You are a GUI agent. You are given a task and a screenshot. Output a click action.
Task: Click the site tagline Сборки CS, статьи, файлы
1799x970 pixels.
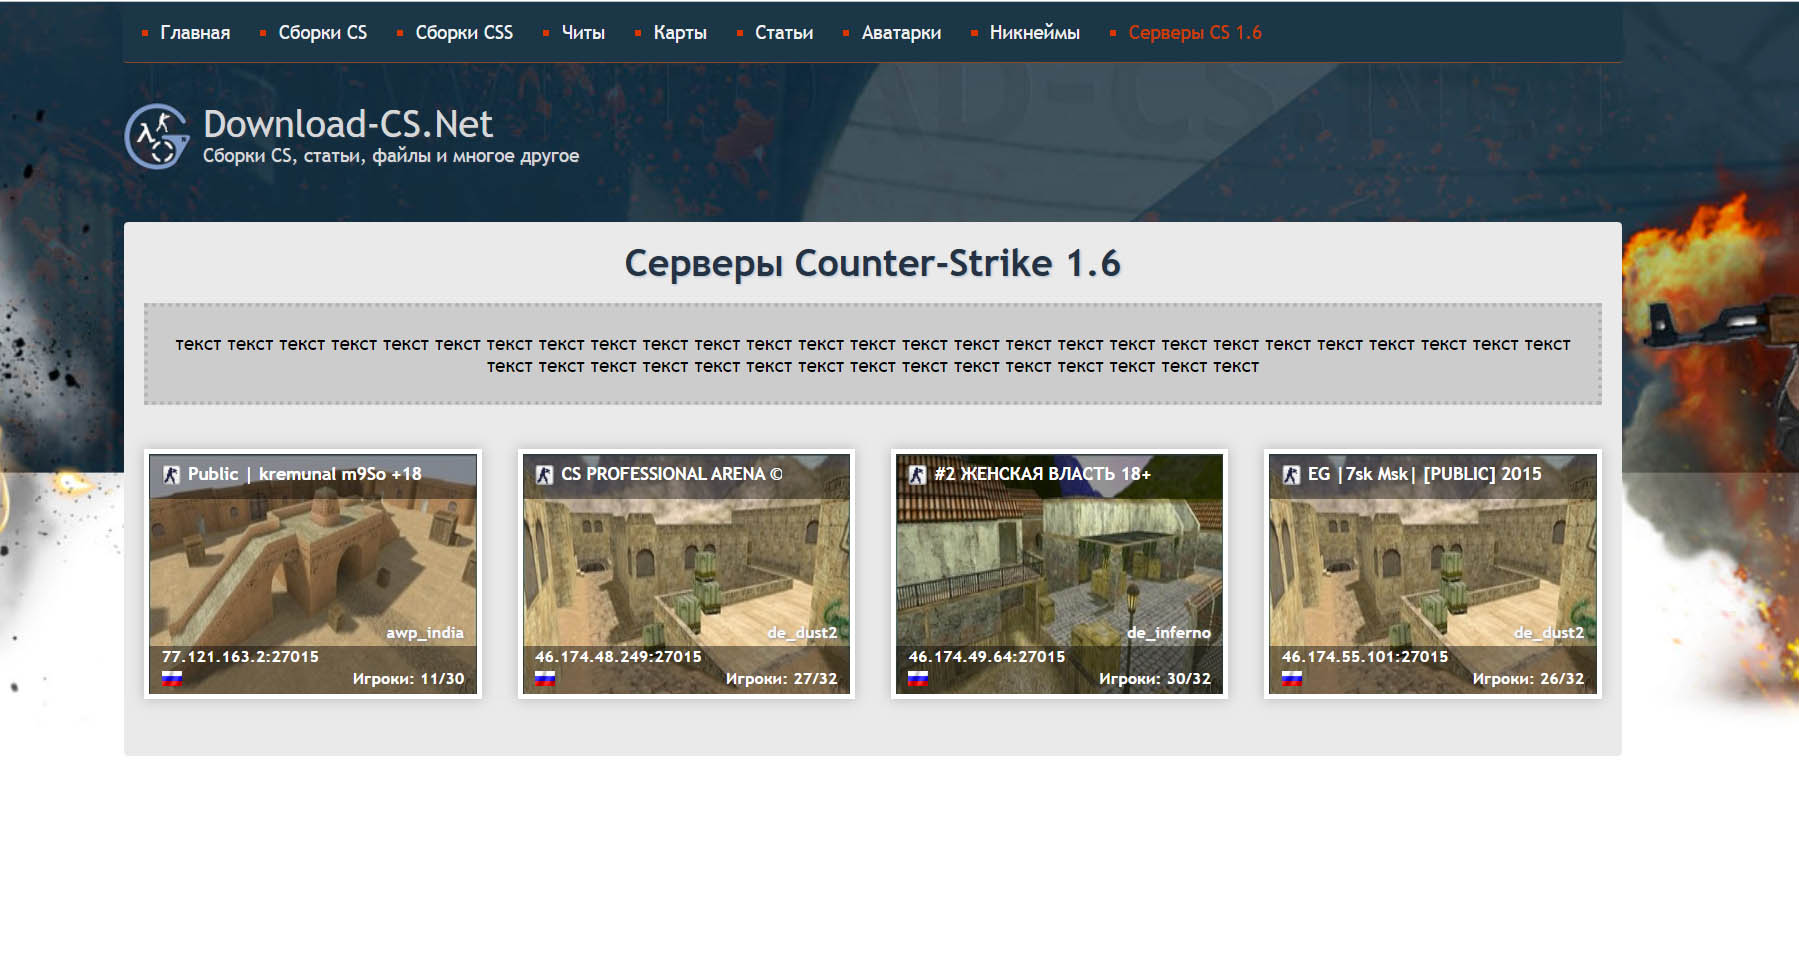click(x=391, y=156)
